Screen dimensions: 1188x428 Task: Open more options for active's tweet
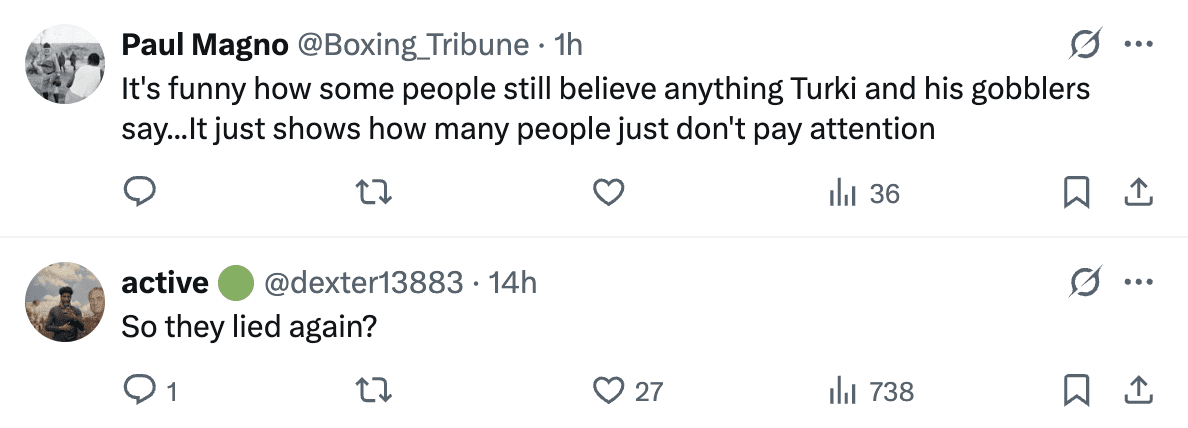pyautogui.click(x=1138, y=283)
